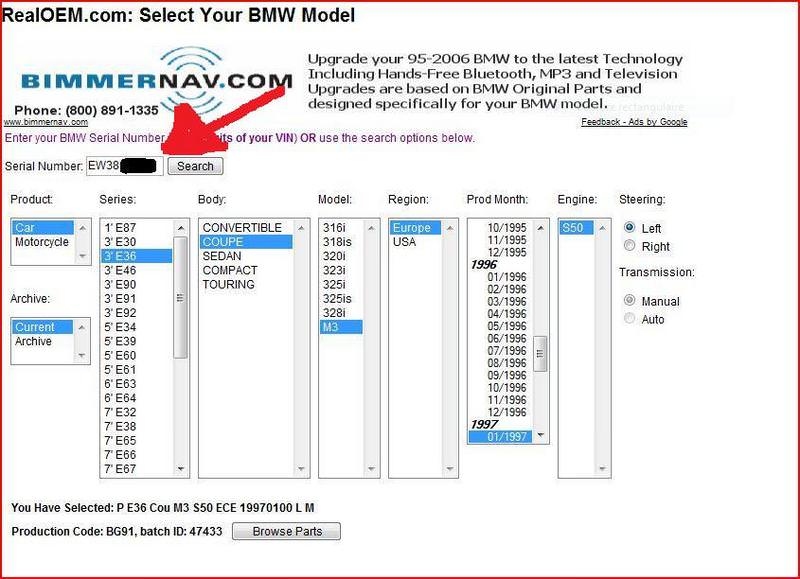Viewport: 800px width, 579px height.
Task: Select 318is in the Model list
Action: [x=341, y=242]
